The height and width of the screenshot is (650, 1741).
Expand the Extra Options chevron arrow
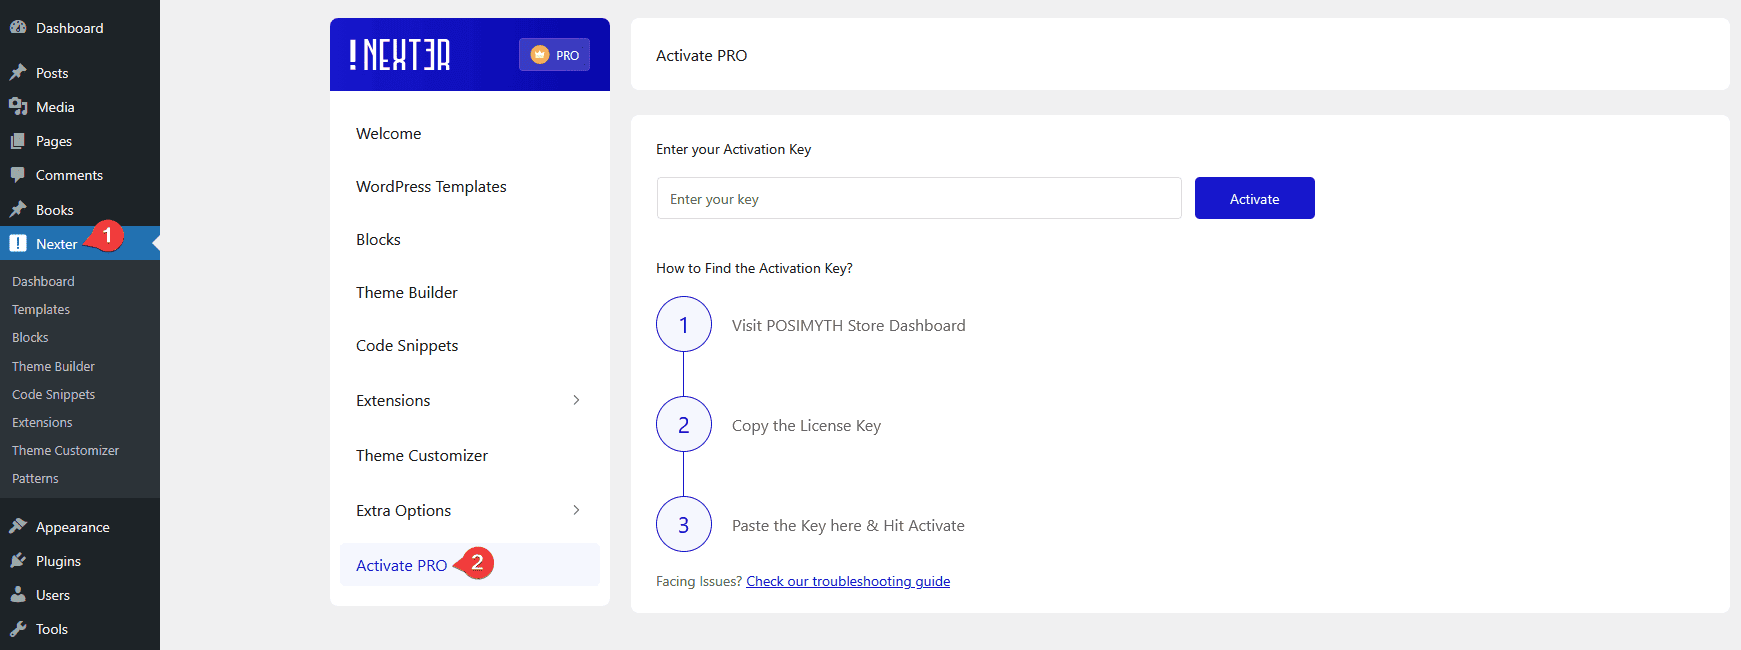coord(576,510)
